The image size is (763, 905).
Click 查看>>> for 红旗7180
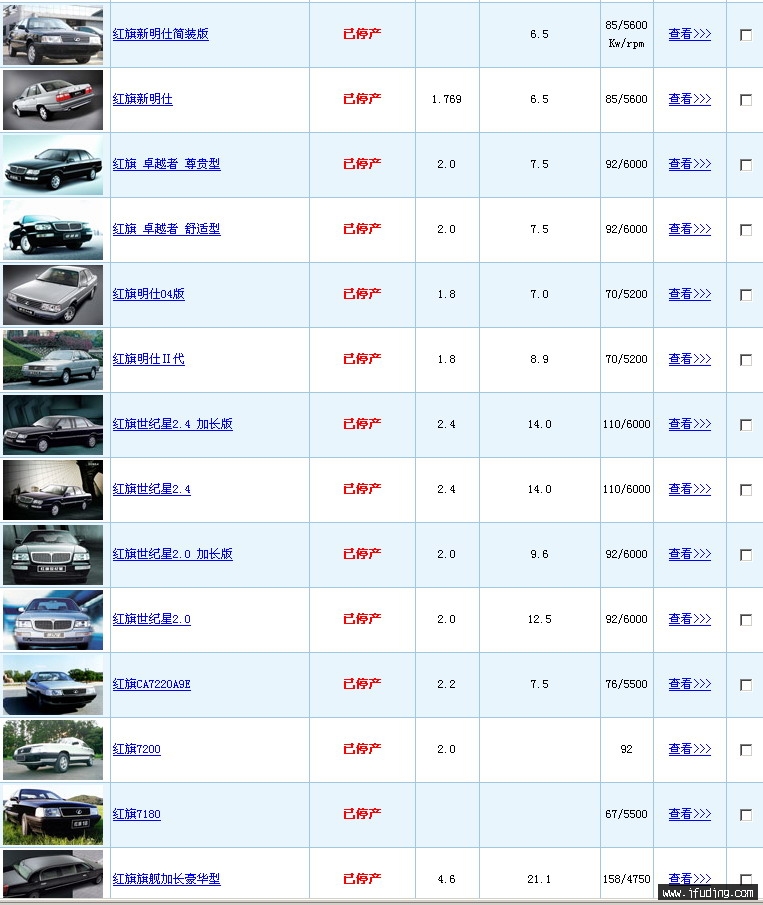click(x=690, y=814)
